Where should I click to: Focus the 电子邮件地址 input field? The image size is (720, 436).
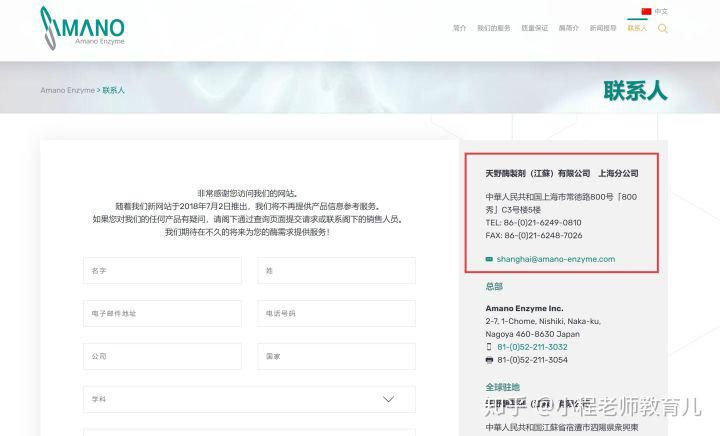pyautogui.click(x=163, y=313)
